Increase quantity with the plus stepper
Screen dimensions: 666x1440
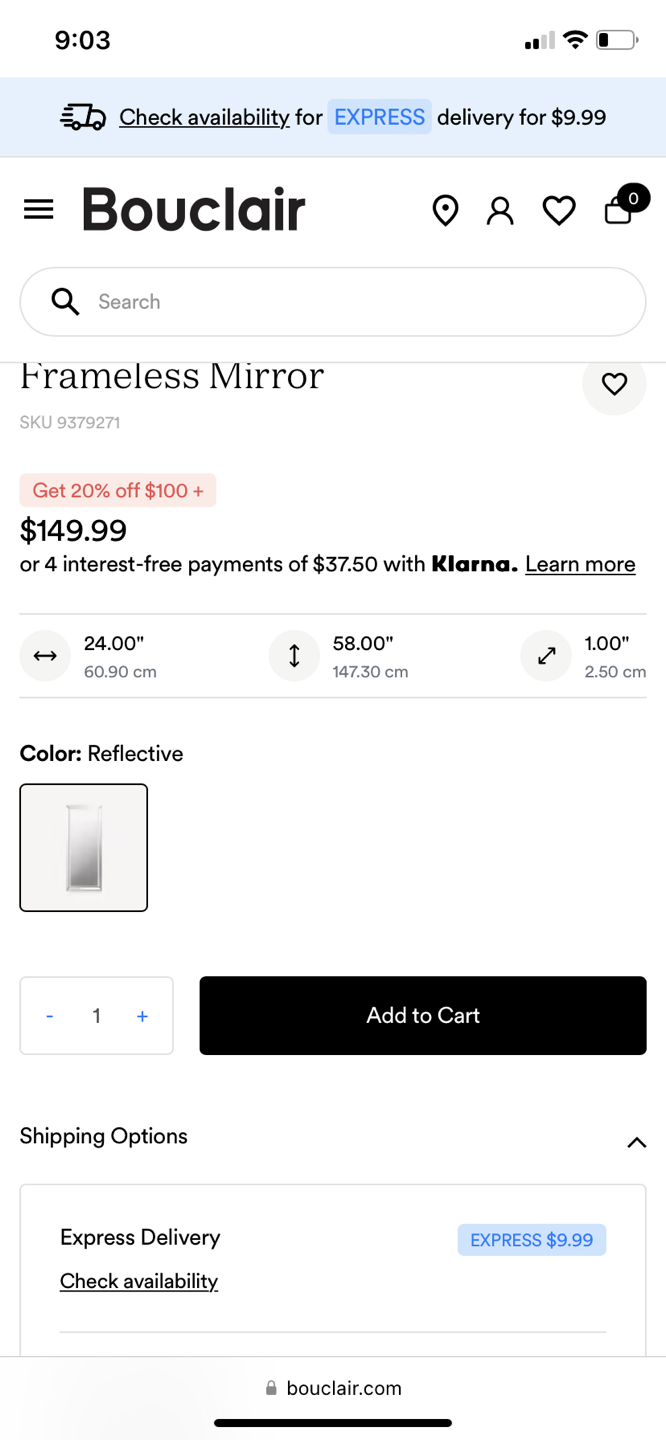pos(142,1015)
